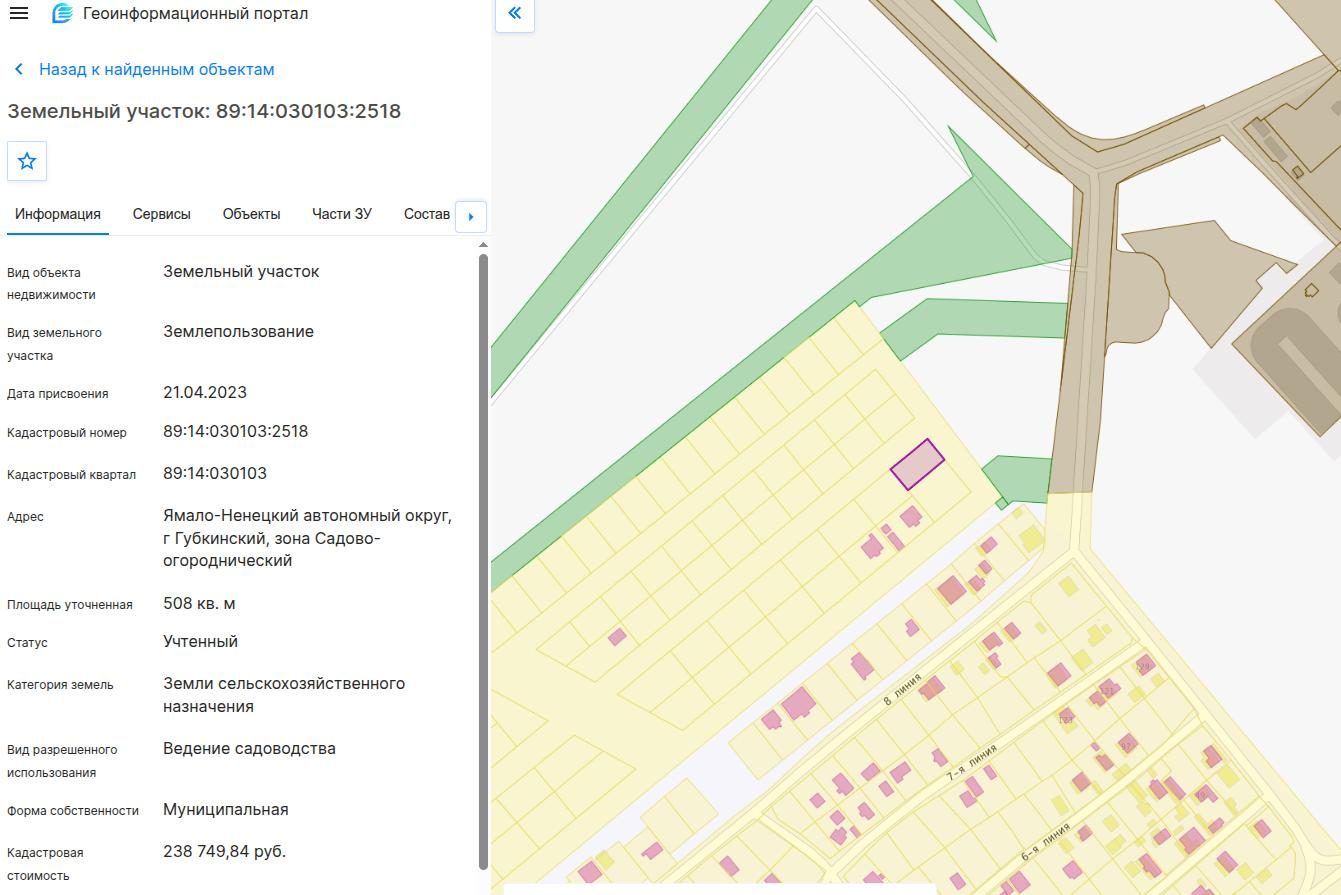
Task: Go back via Назад к найденным объектам
Action: 156,69
